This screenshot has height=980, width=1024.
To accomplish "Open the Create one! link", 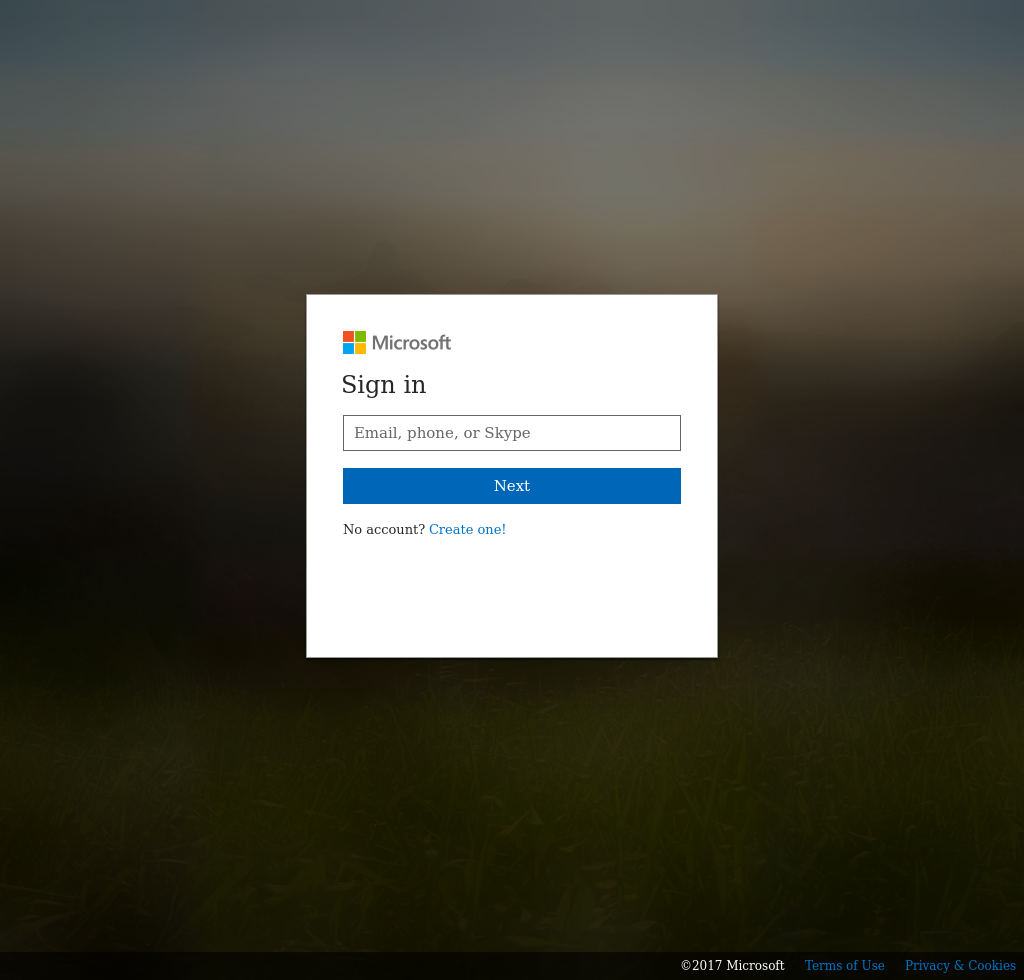I will [467, 530].
